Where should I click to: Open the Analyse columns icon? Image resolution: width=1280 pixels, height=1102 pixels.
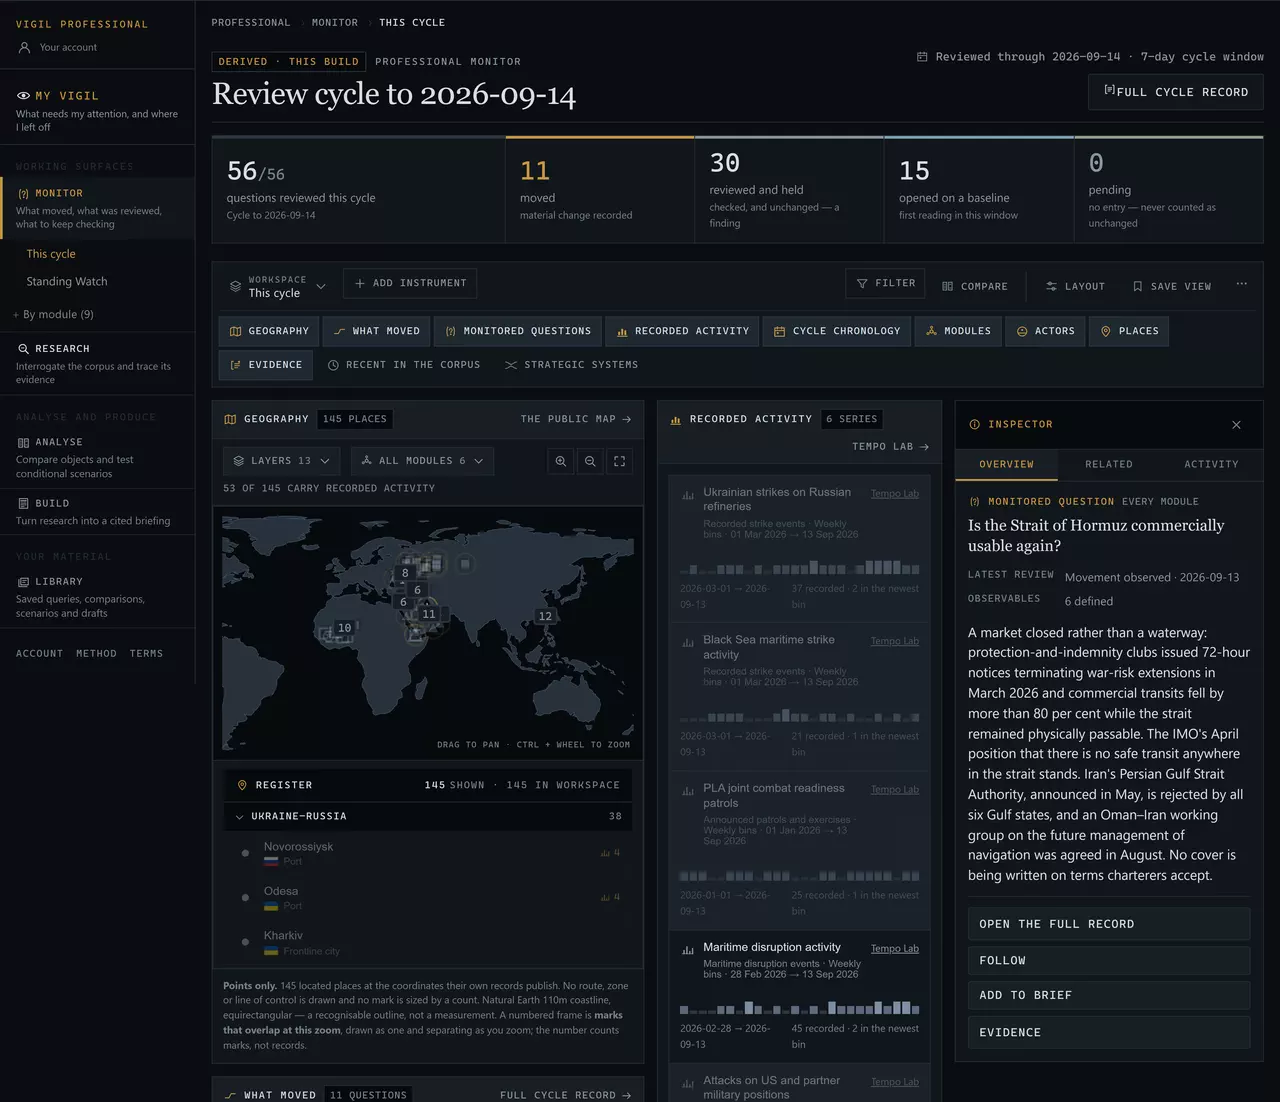tap(23, 442)
